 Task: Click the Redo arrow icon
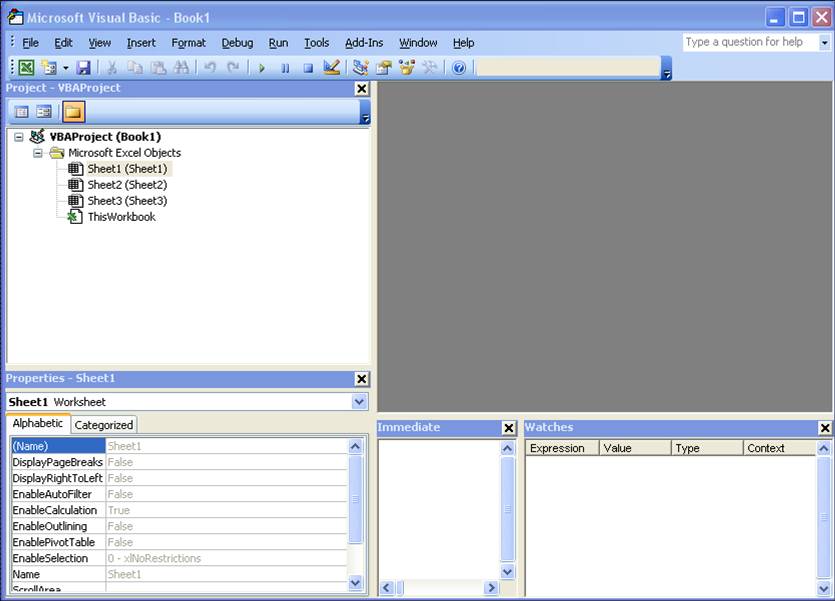tap(233, 68)
